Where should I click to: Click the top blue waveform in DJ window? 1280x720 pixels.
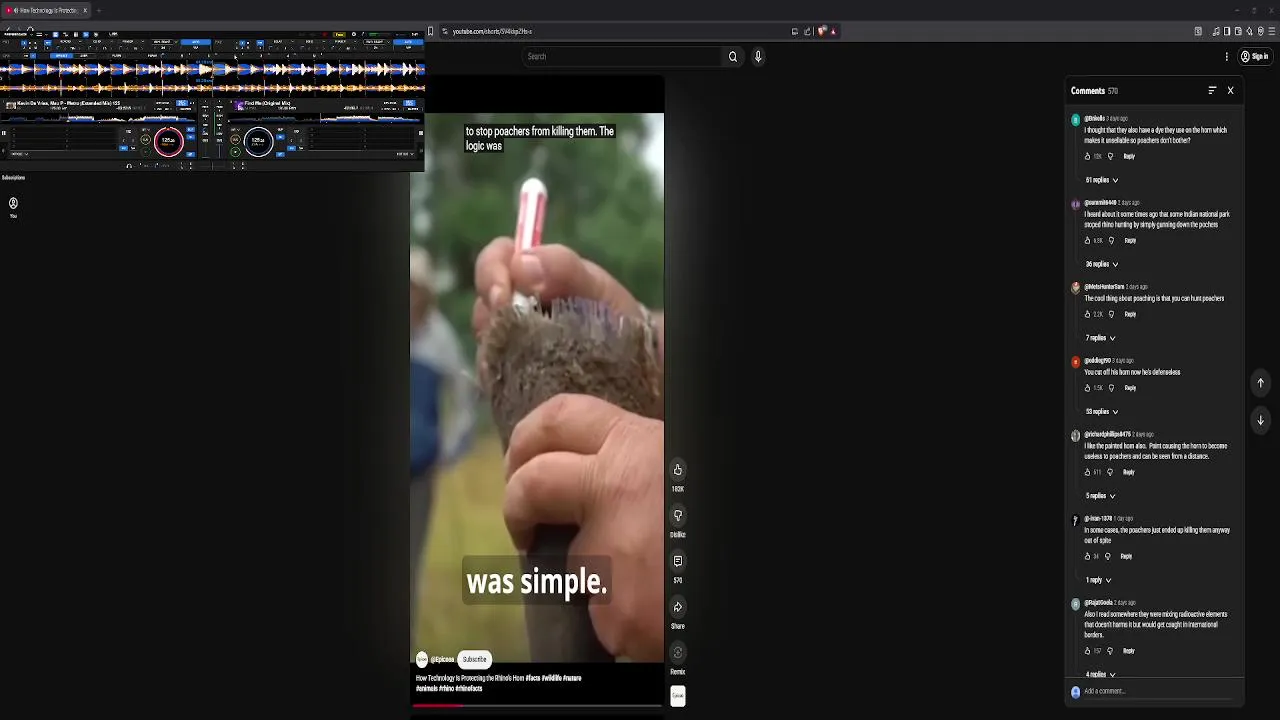coord(212,70)
